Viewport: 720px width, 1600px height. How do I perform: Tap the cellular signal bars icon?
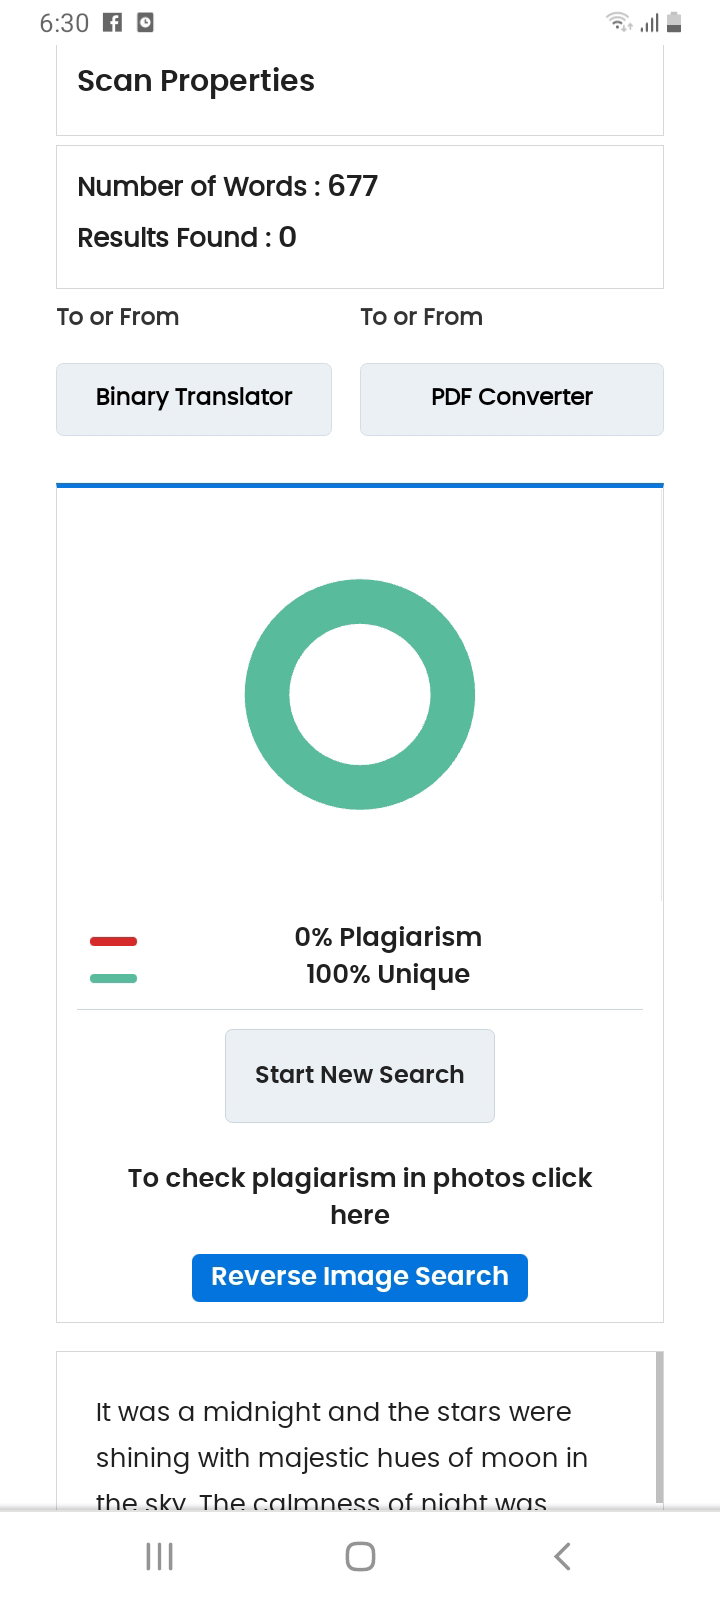(650, 22)
